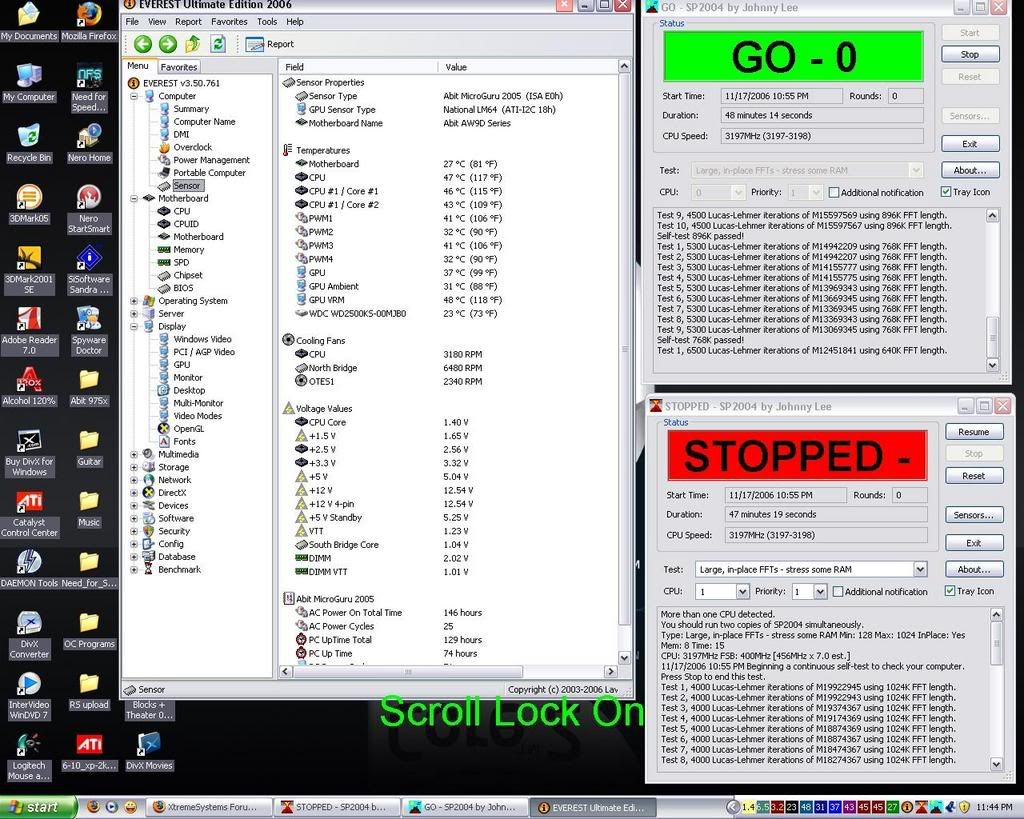Toggle Additional notification in GO SP2004 window

834,193
